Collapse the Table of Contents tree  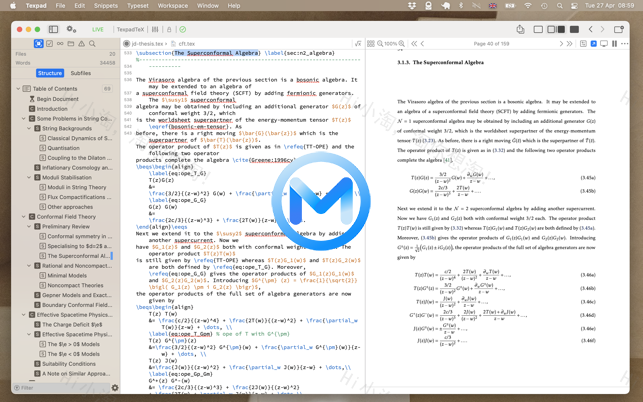18,89
